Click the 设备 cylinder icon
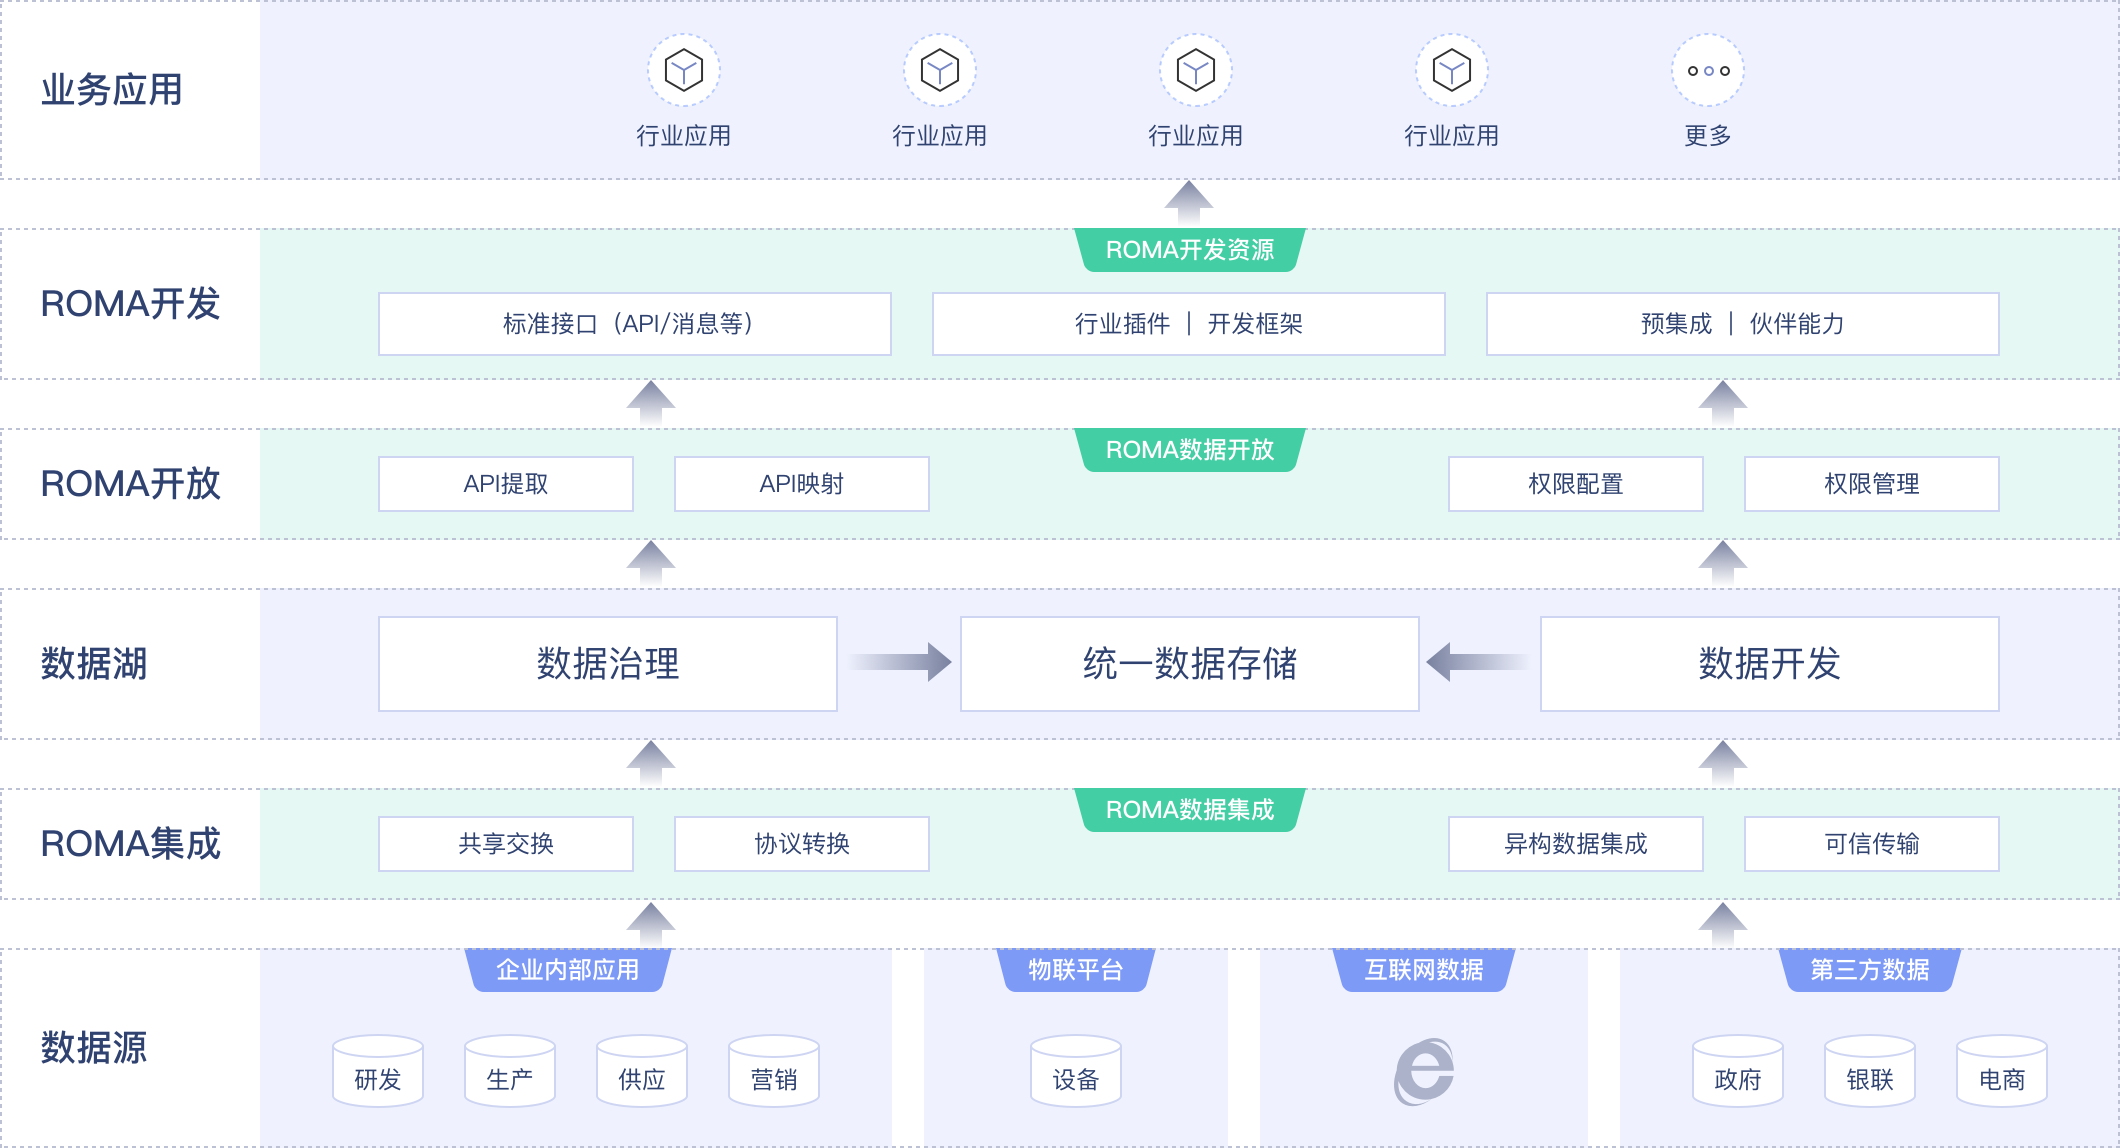2120x1148 pixels. coord(1076,1071)
